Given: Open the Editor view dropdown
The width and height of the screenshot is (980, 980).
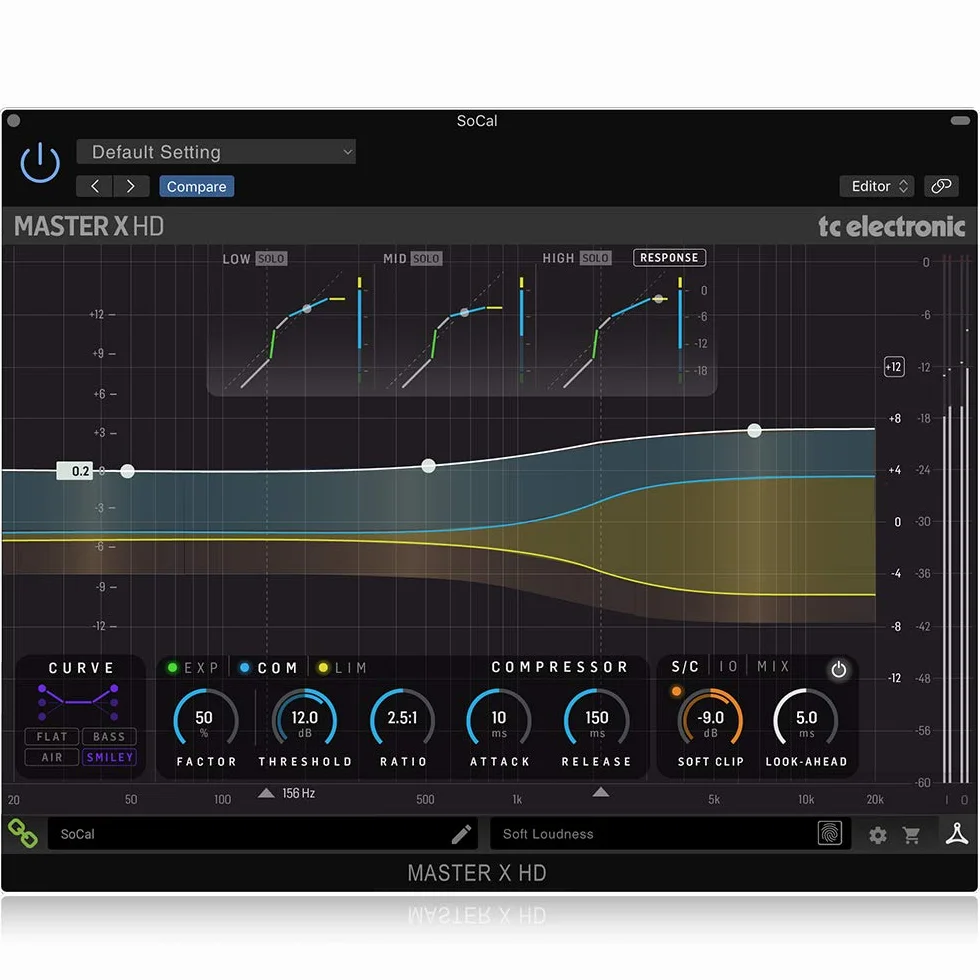Looking at the screenshot, I should (x=877, y=186).
